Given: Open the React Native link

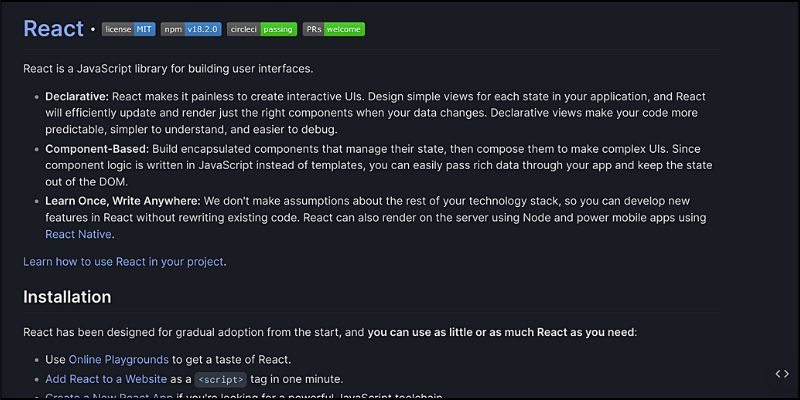Looking at the screenshot, I should coord(79,235).
